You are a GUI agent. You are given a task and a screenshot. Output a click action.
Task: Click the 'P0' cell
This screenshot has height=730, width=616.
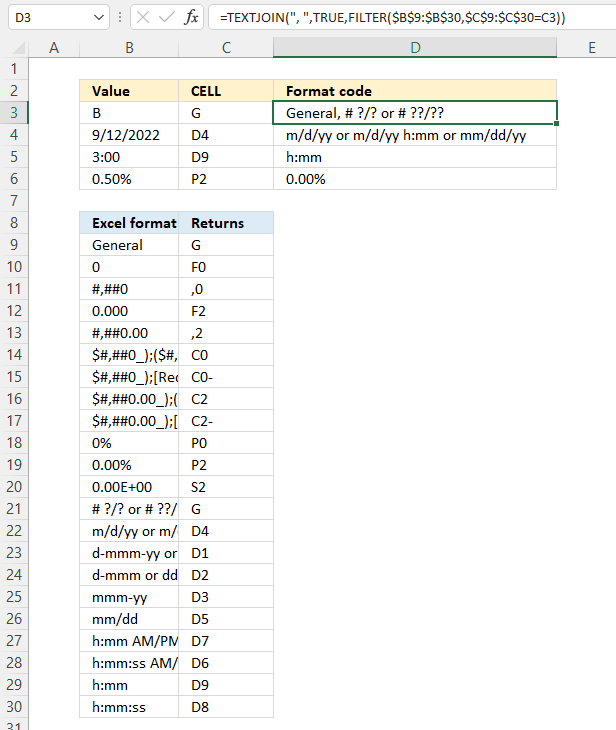tap(226, 443)
